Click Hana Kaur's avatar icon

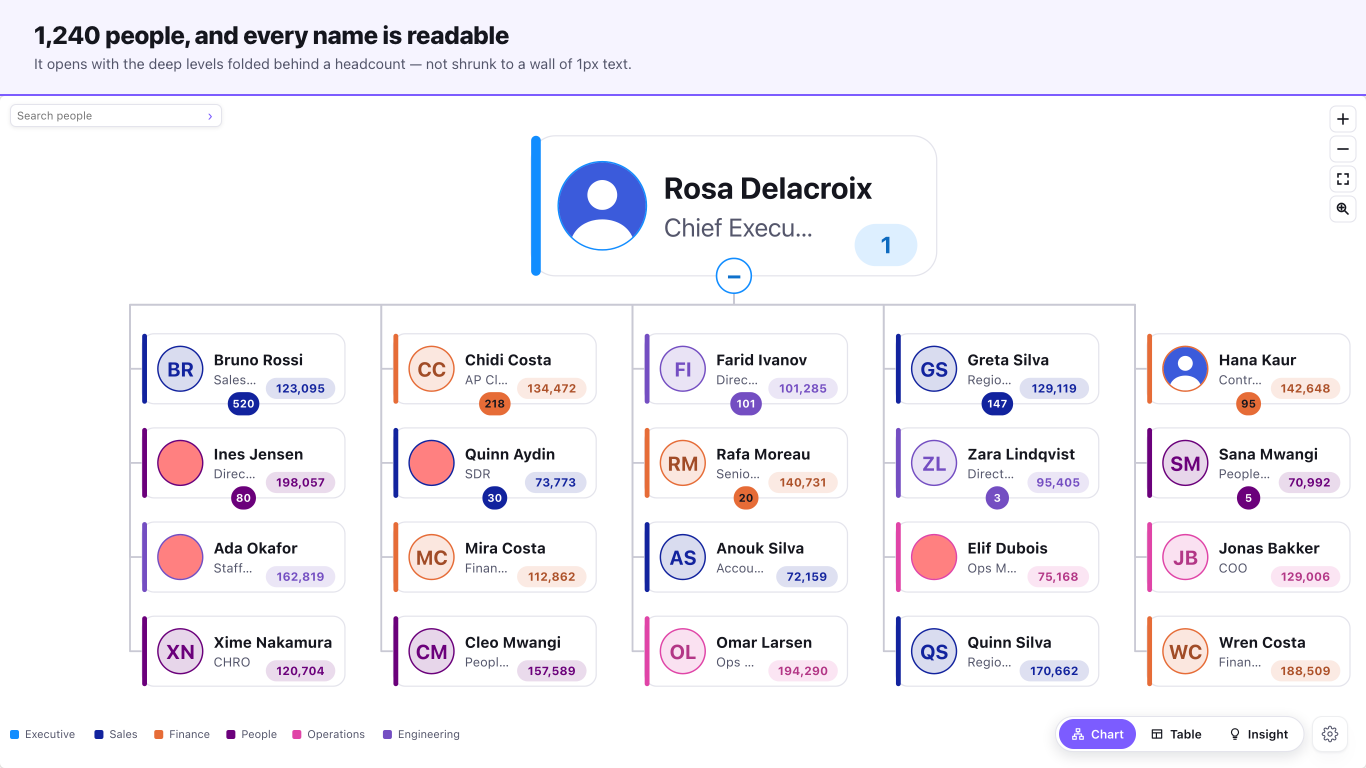1185,369
